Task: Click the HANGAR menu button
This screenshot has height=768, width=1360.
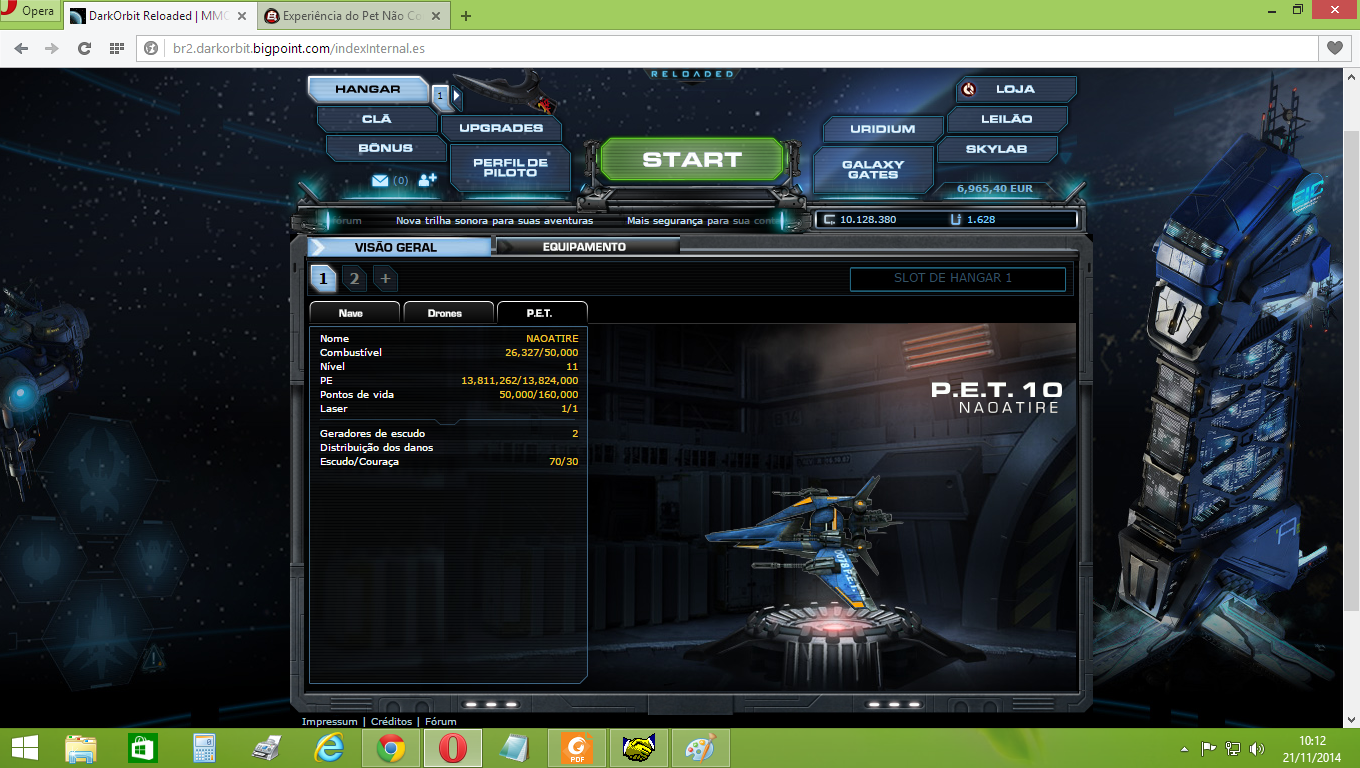Action: (368, 89)
